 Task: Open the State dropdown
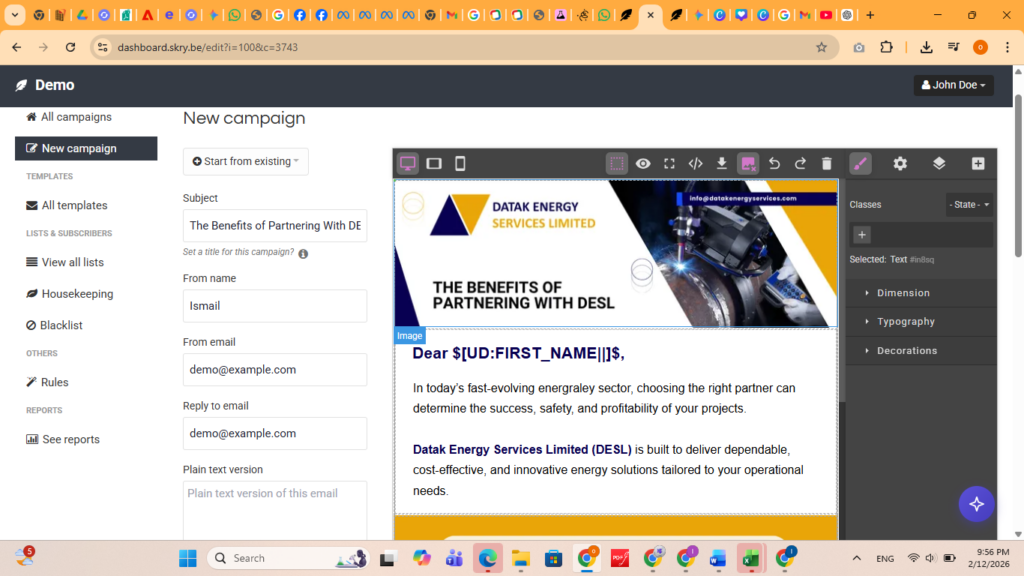pos(969,204)
